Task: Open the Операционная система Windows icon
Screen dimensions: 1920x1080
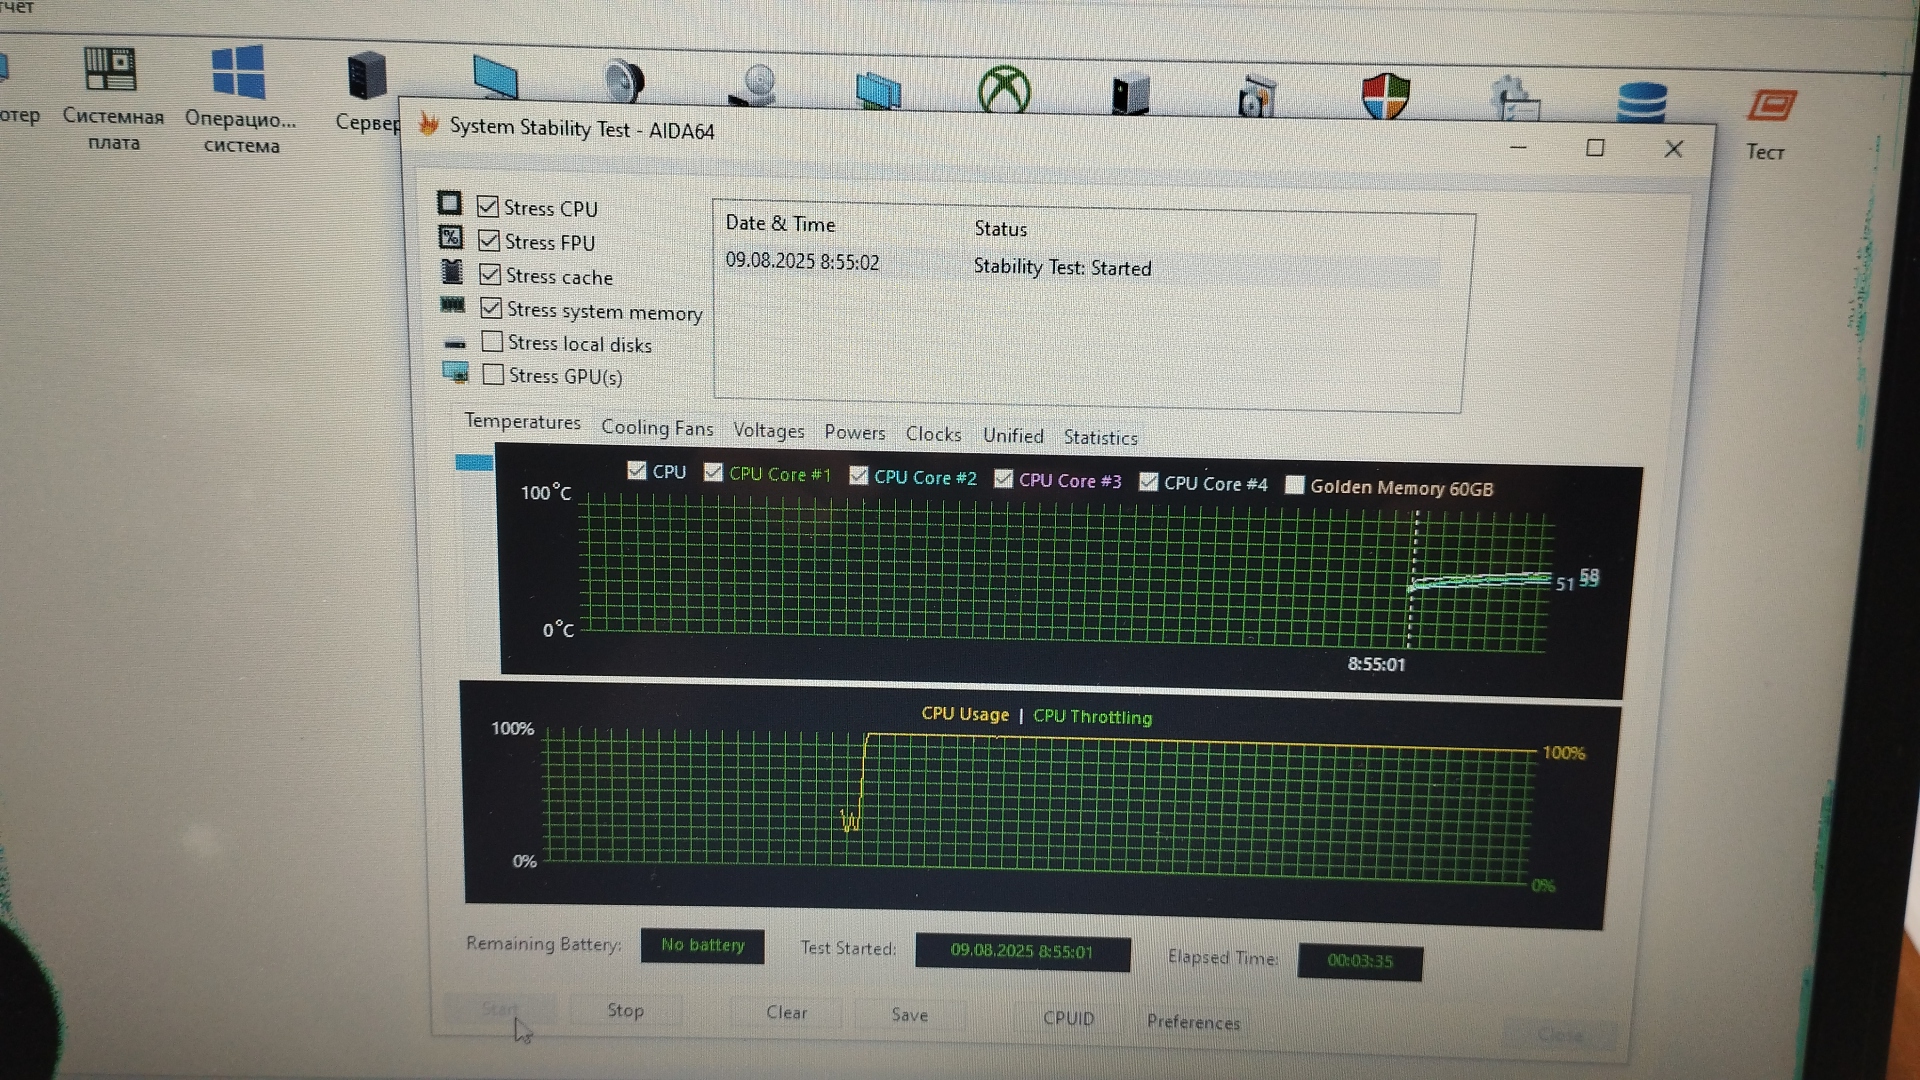Action: pyautogui.click(x=238, y=74)
